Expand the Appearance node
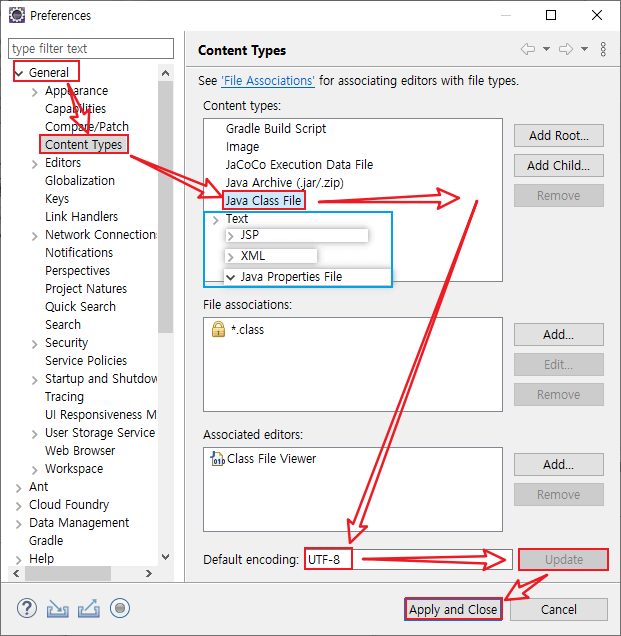Screen dimensions: 621x636 pyautogui.click(x=35, y=92)
